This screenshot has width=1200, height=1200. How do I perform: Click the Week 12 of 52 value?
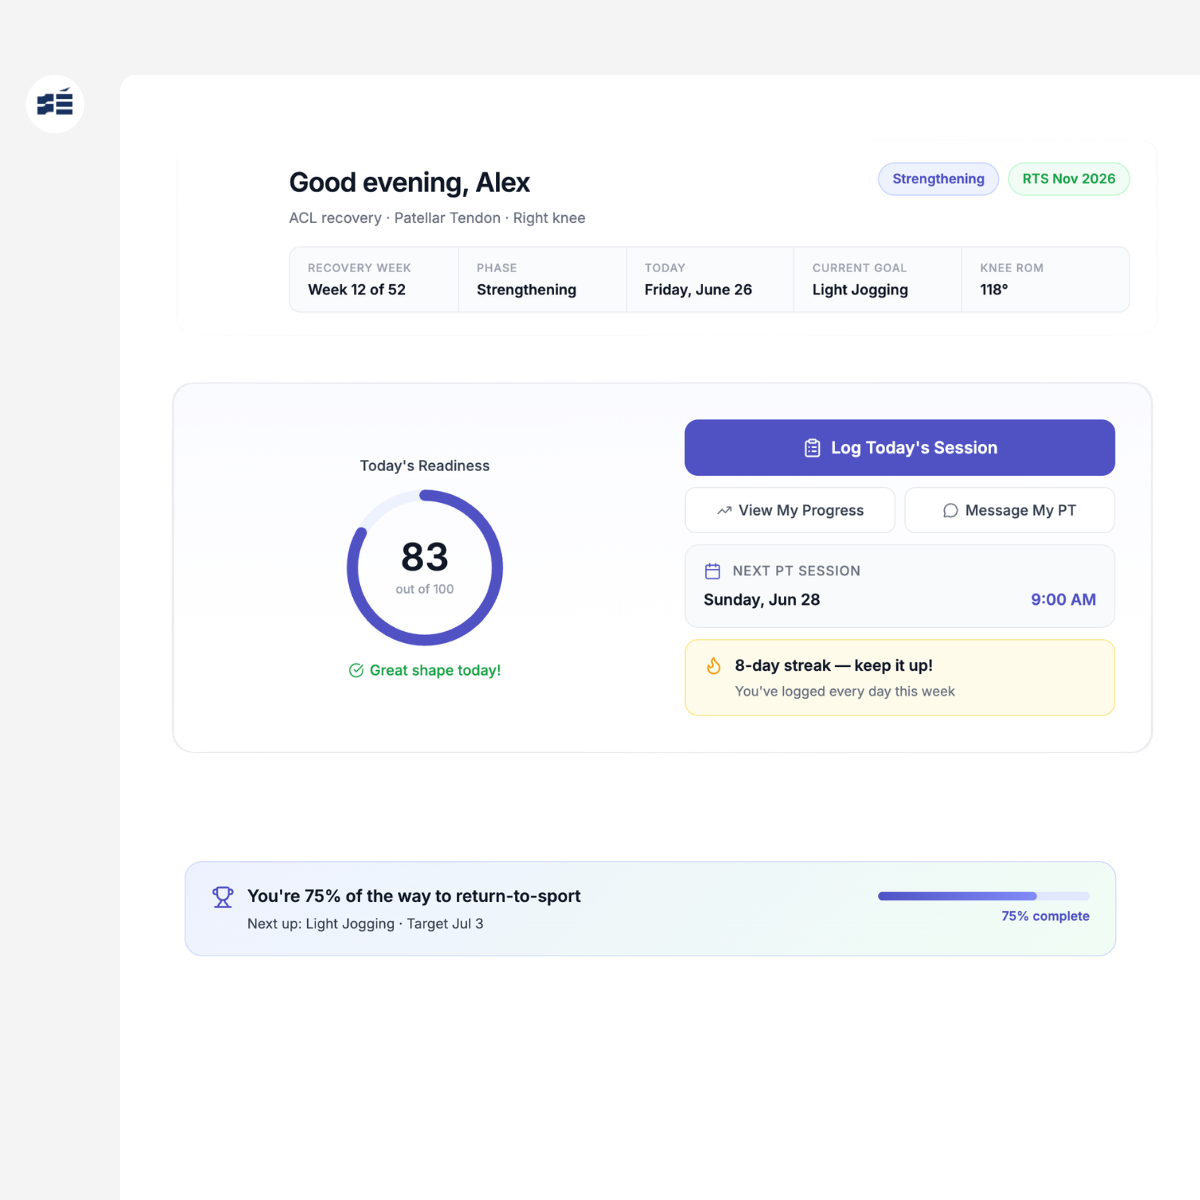(x=357, y=289)
